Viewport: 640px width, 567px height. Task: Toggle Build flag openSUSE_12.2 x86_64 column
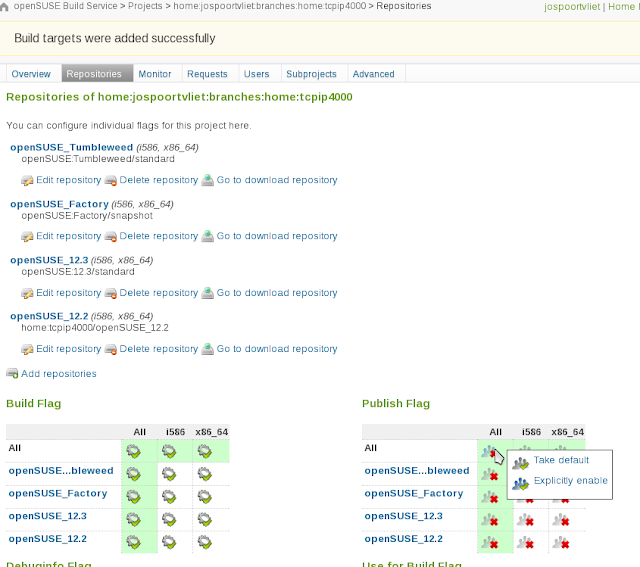(x=204, y=542)
